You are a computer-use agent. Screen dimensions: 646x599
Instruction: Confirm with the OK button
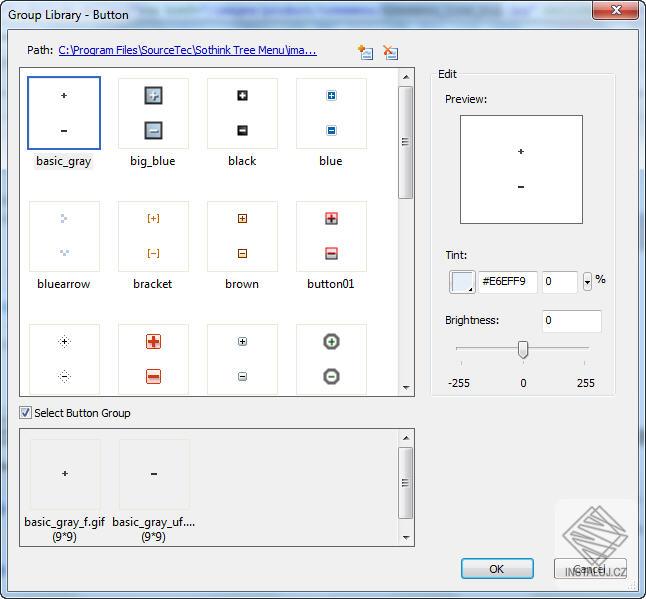(x=497, y=569)
